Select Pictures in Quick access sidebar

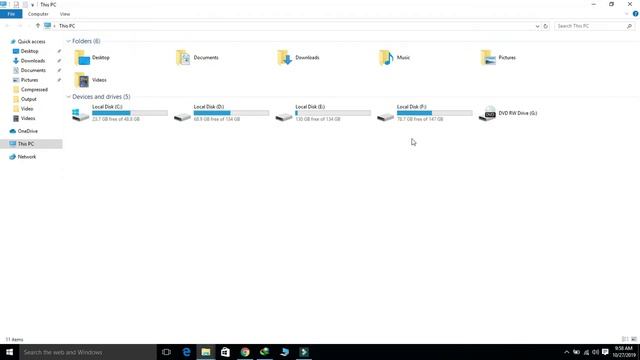29,80
